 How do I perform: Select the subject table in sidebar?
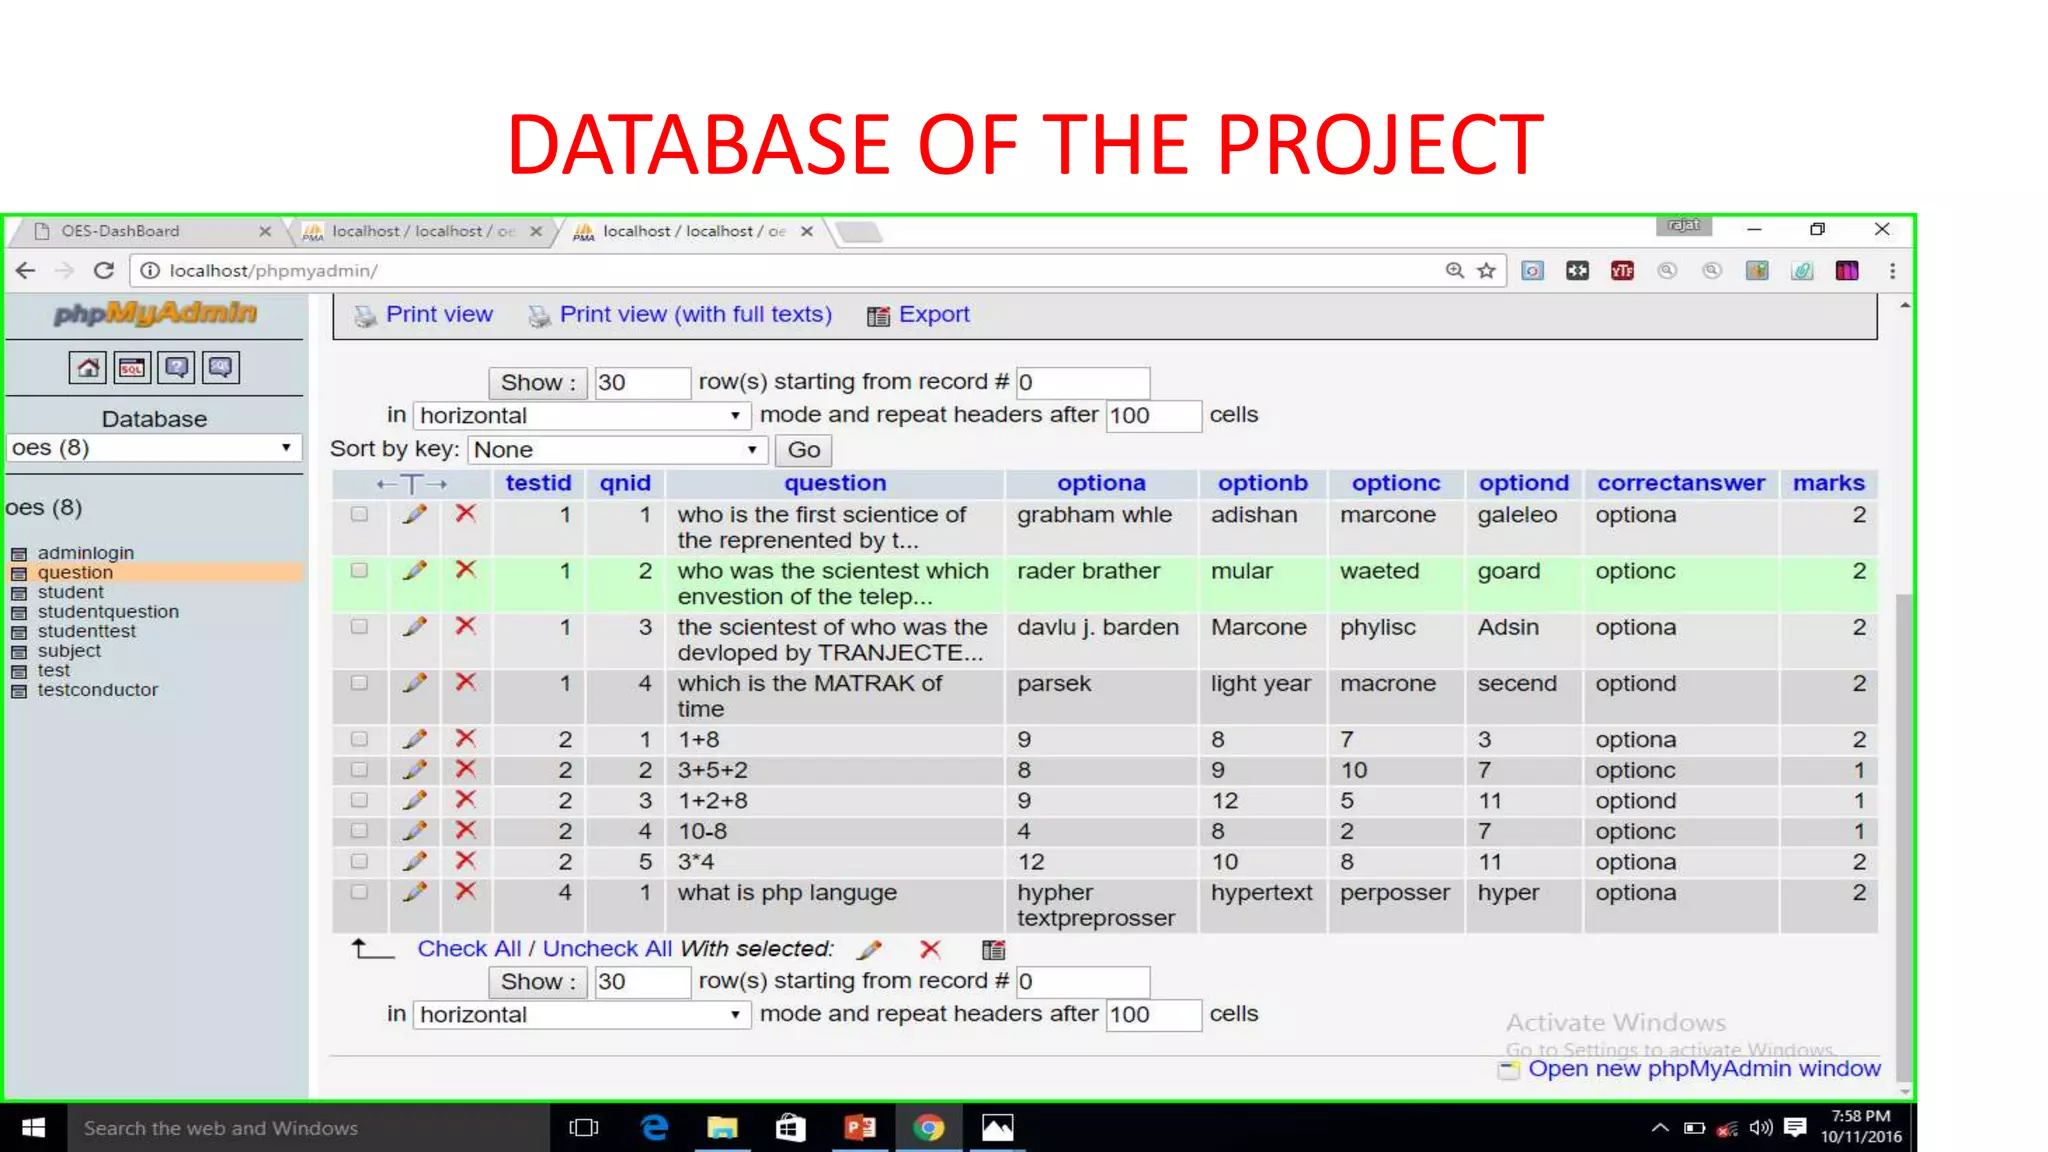coord(69,651)
